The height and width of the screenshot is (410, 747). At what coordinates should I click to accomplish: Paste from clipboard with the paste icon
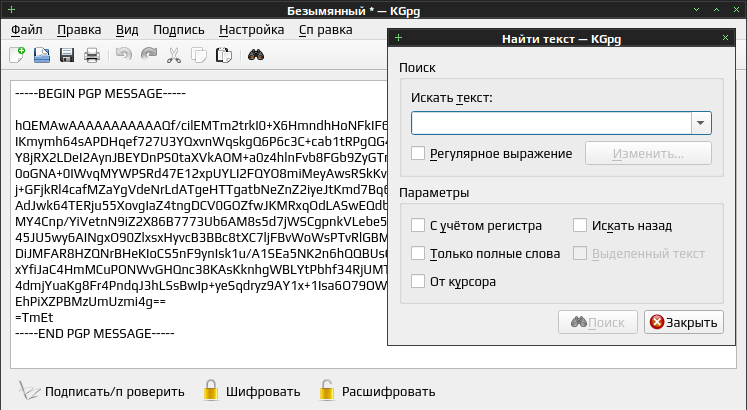223,55
